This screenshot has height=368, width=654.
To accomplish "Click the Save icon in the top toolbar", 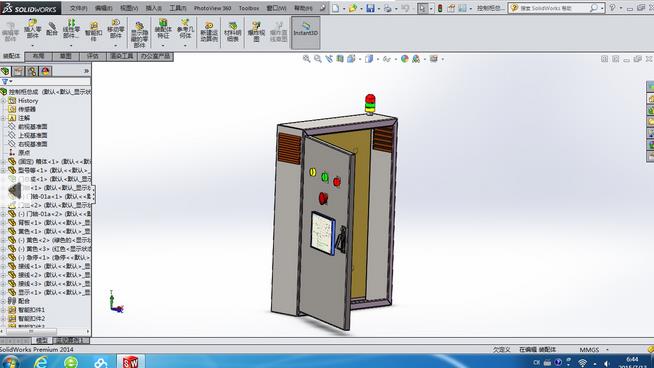I will click(x=370, y=8).
